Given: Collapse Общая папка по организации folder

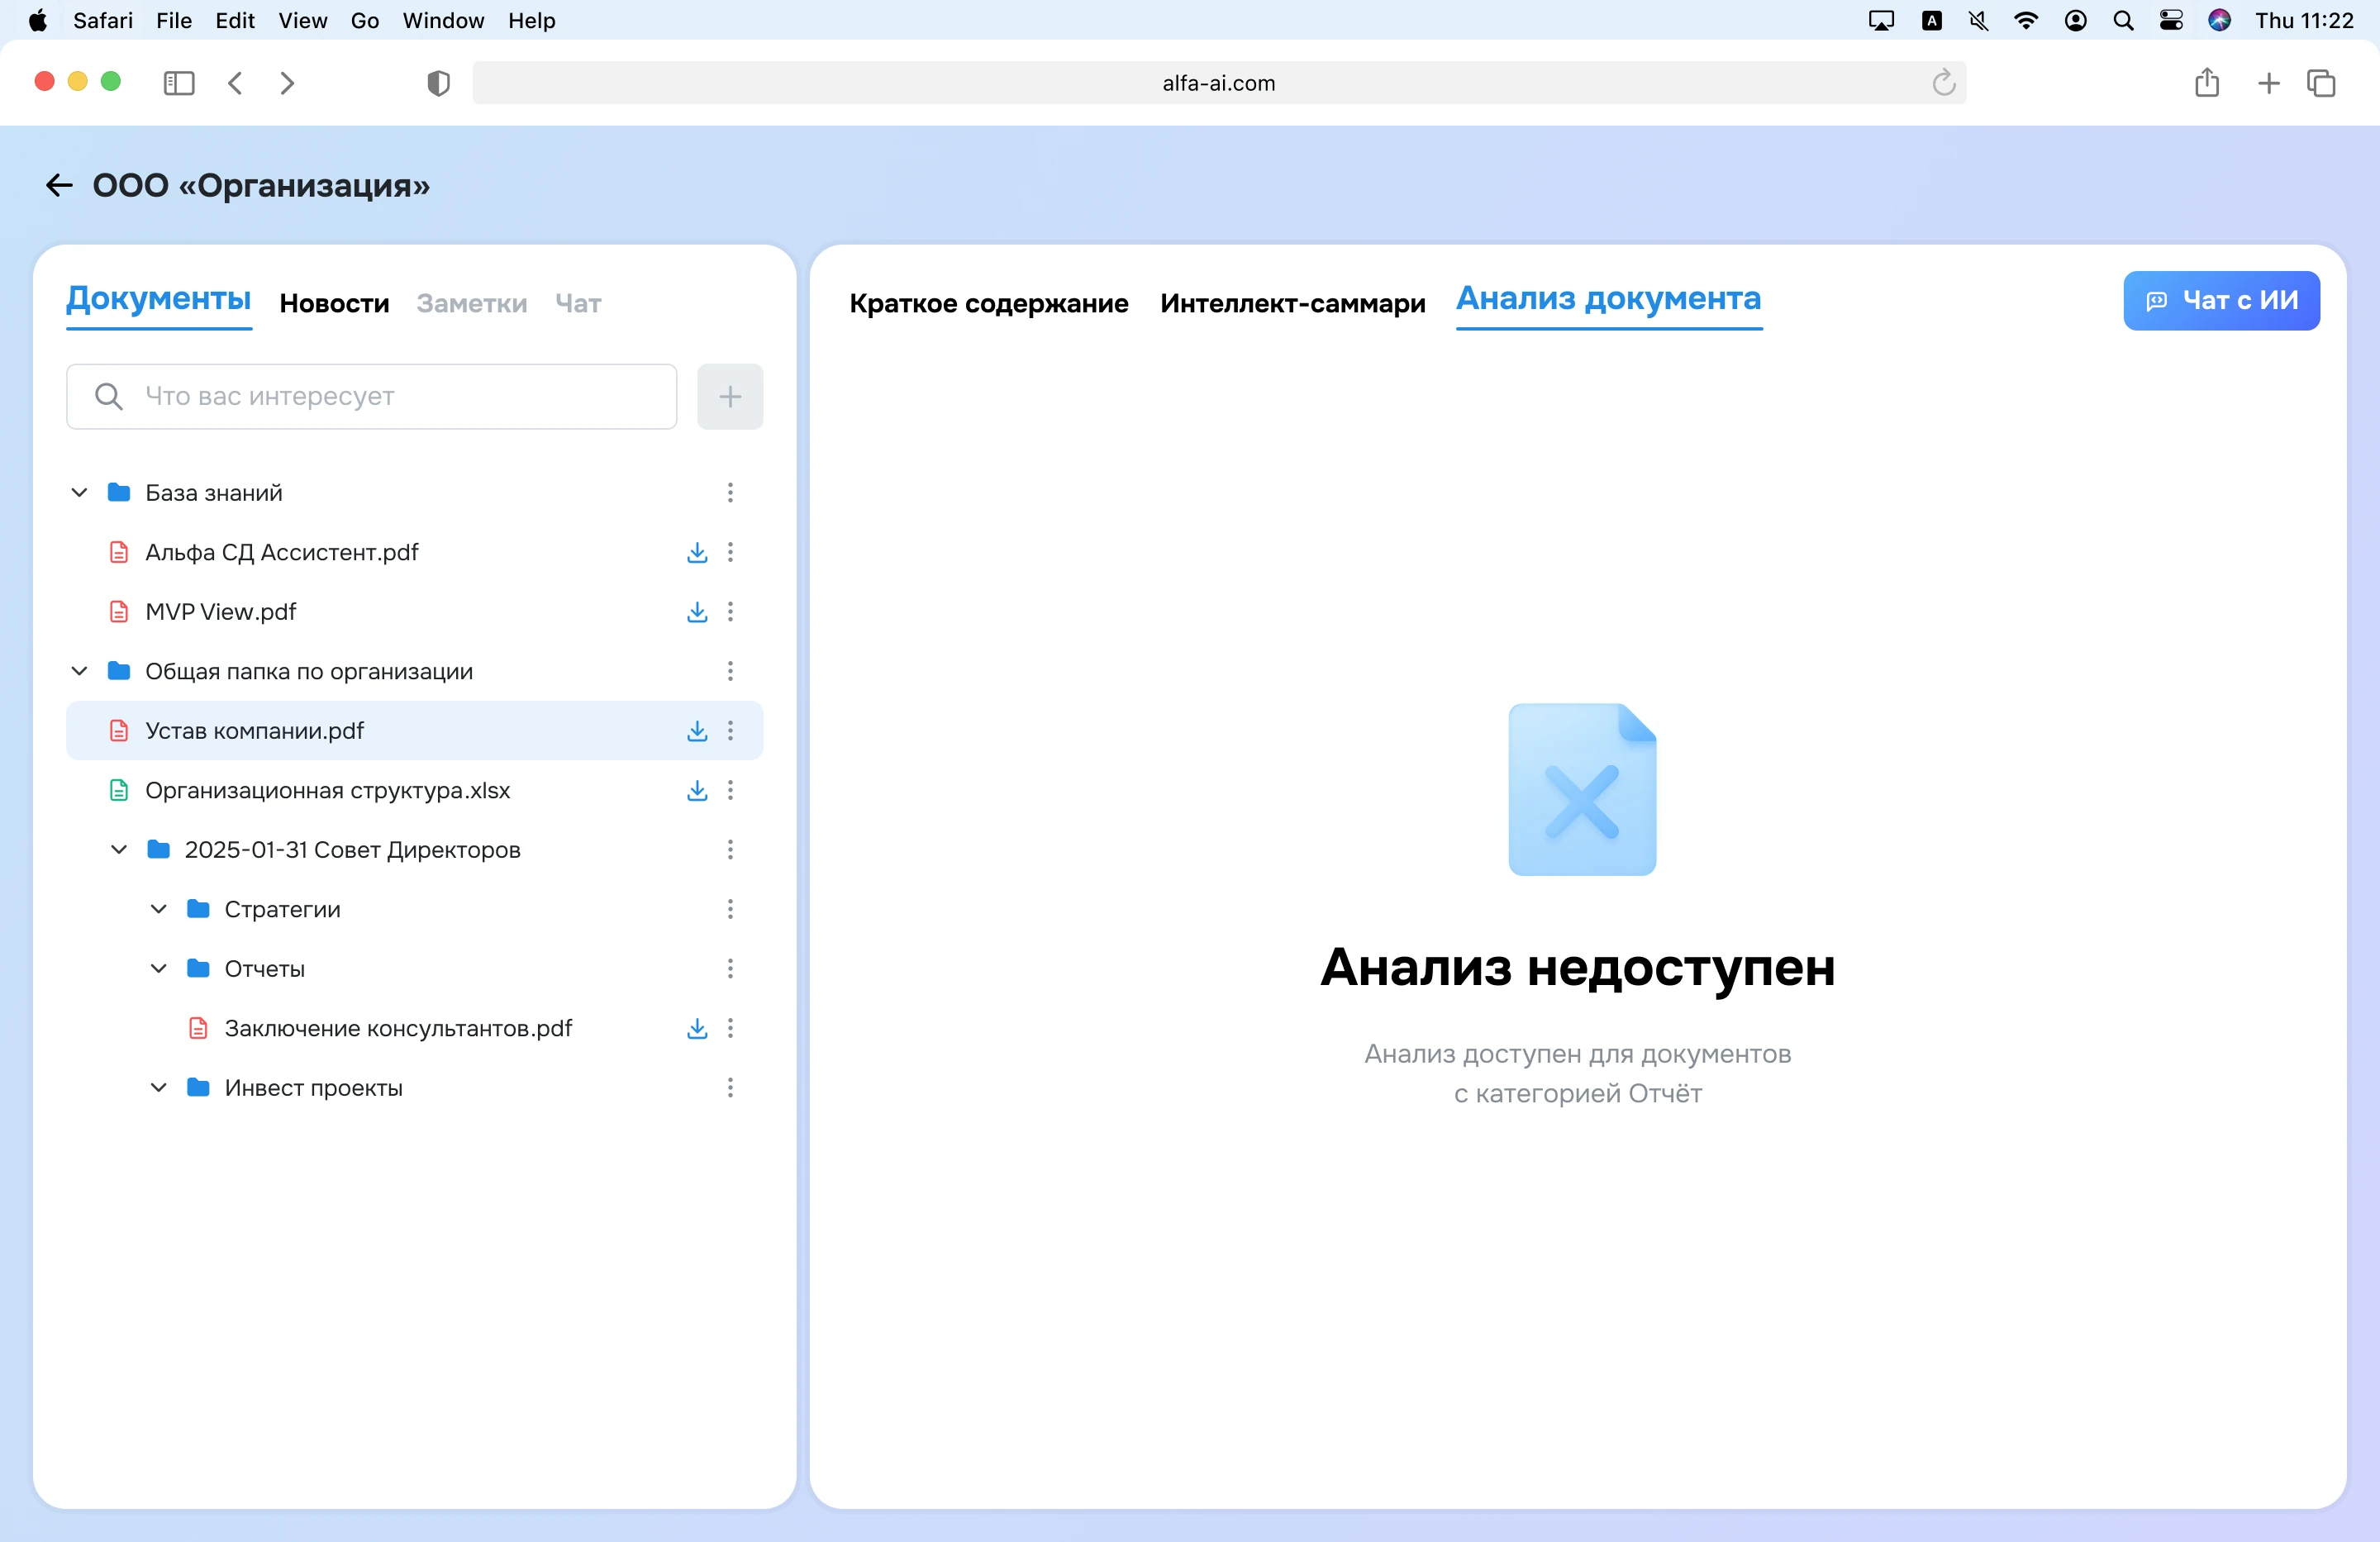Looking at the screenshot, I should (x=80, y=671).
